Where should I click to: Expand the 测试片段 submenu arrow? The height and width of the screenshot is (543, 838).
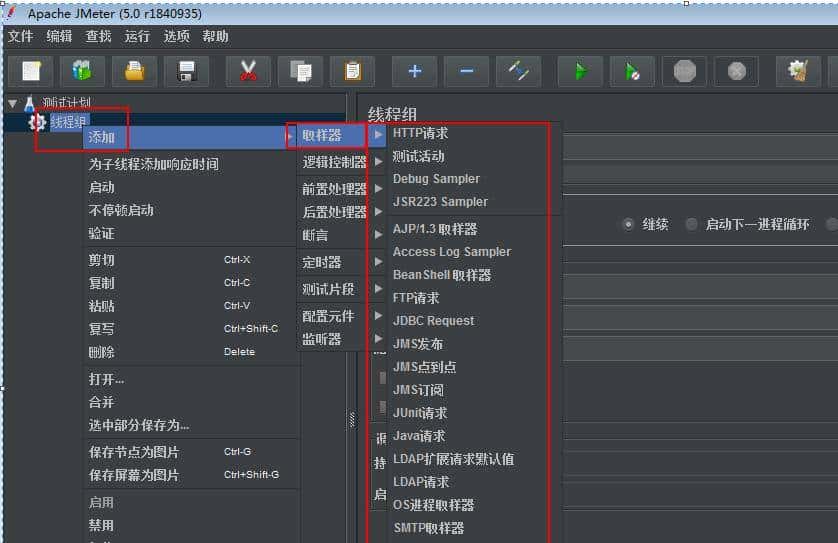click(x=378, y=289)
